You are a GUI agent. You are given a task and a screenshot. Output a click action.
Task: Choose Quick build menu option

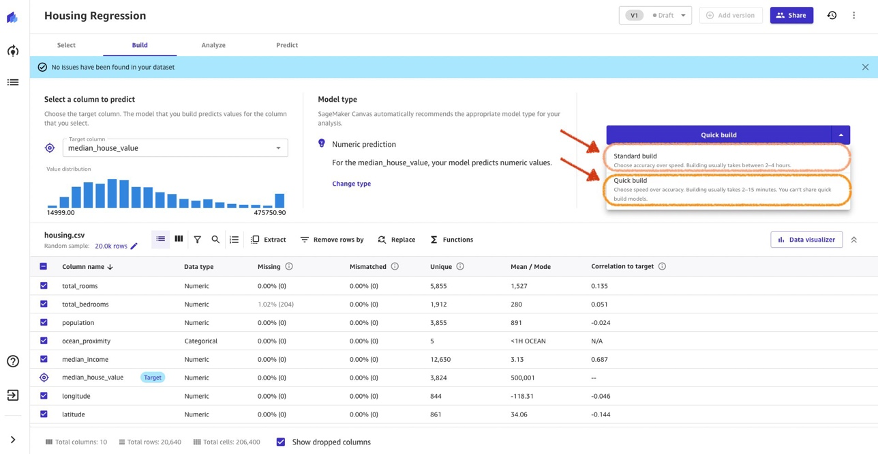(728, 189)
